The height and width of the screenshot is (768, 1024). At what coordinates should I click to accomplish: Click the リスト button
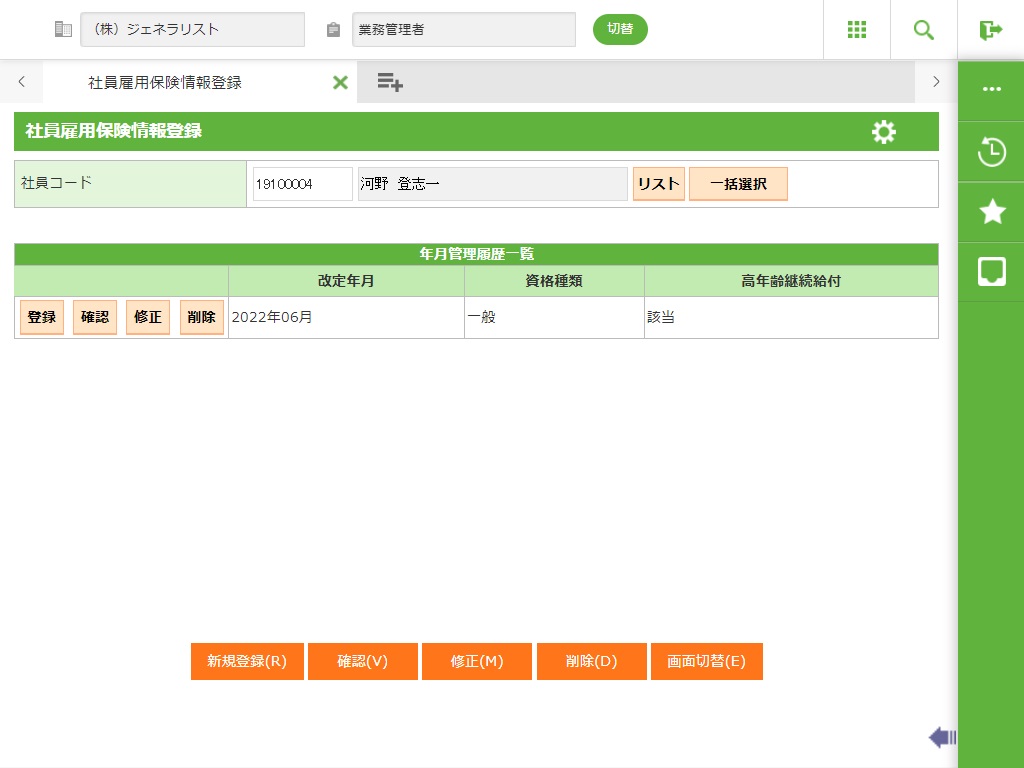(x=658, y=184)
